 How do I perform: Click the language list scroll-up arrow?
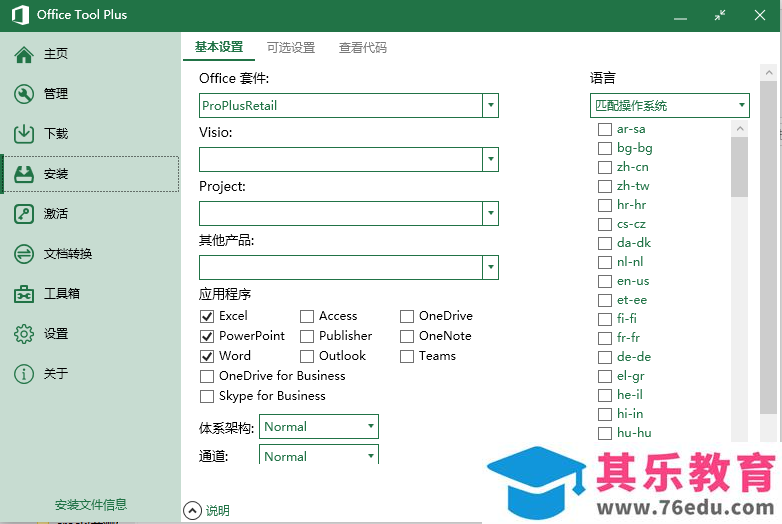pyautogui.click(x=740, y=129)
